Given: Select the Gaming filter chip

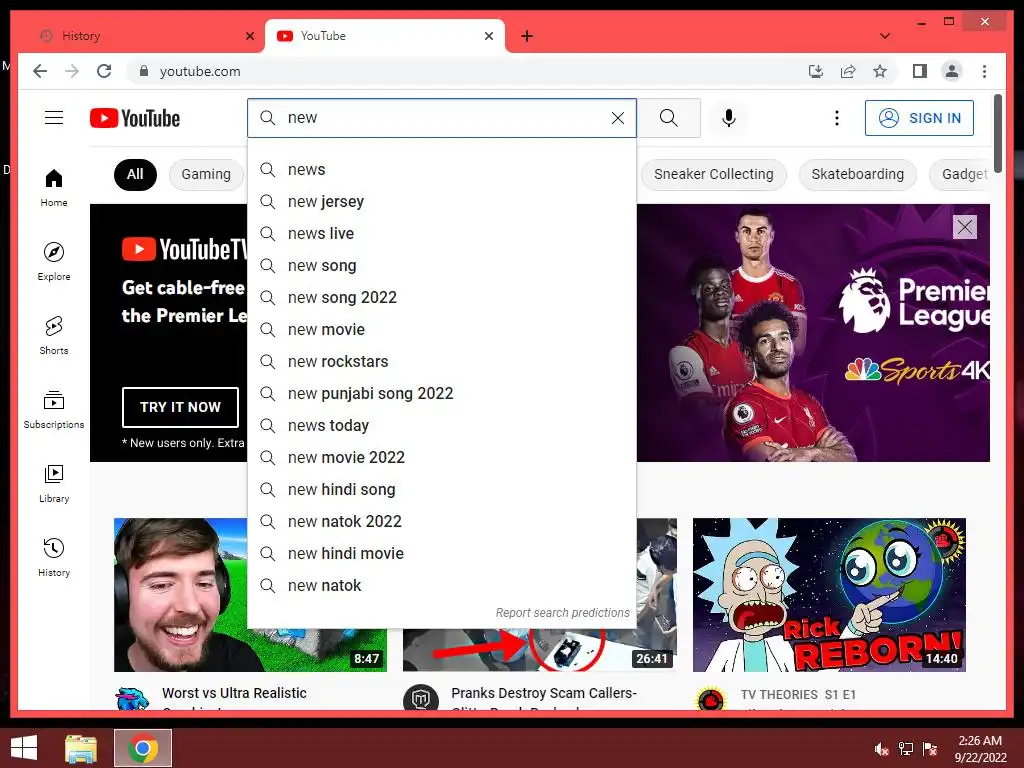Looking at the screenshot, I should click(206, 174).
